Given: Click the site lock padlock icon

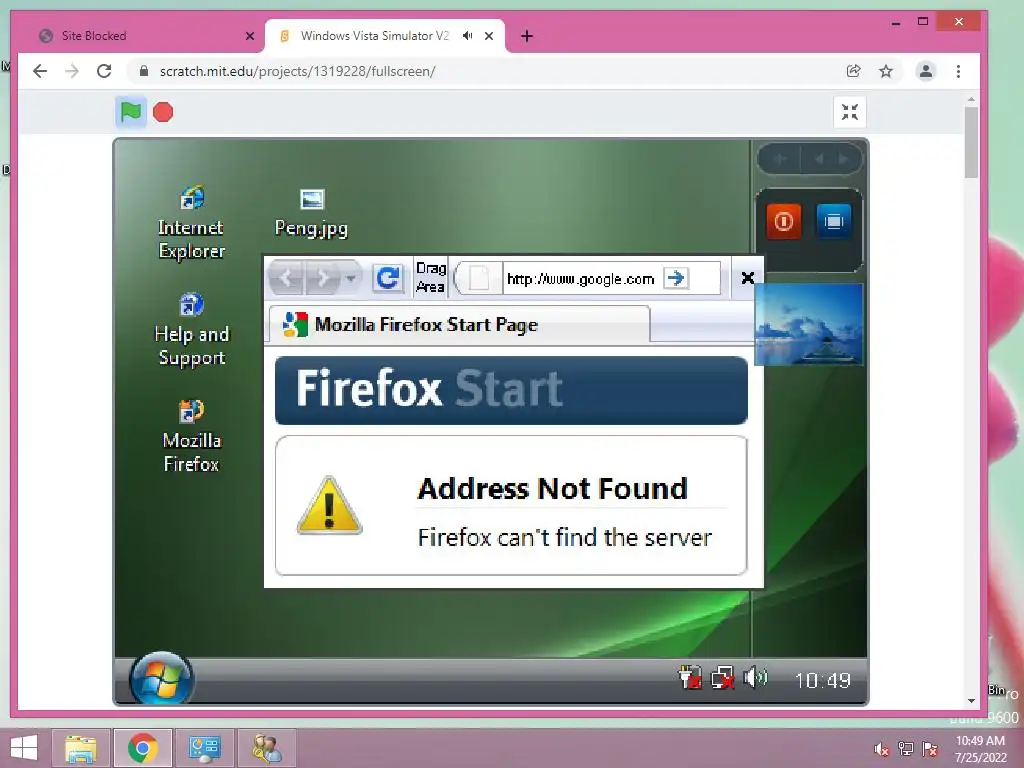Looking at the screenshot, I should pyautogui.click(x=144, y=71).
